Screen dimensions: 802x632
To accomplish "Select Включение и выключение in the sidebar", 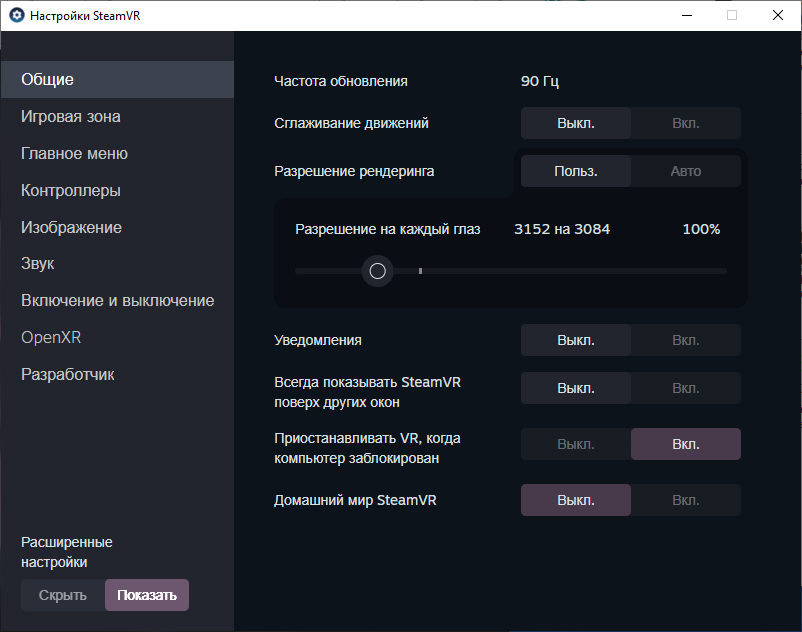I will 117,300.
